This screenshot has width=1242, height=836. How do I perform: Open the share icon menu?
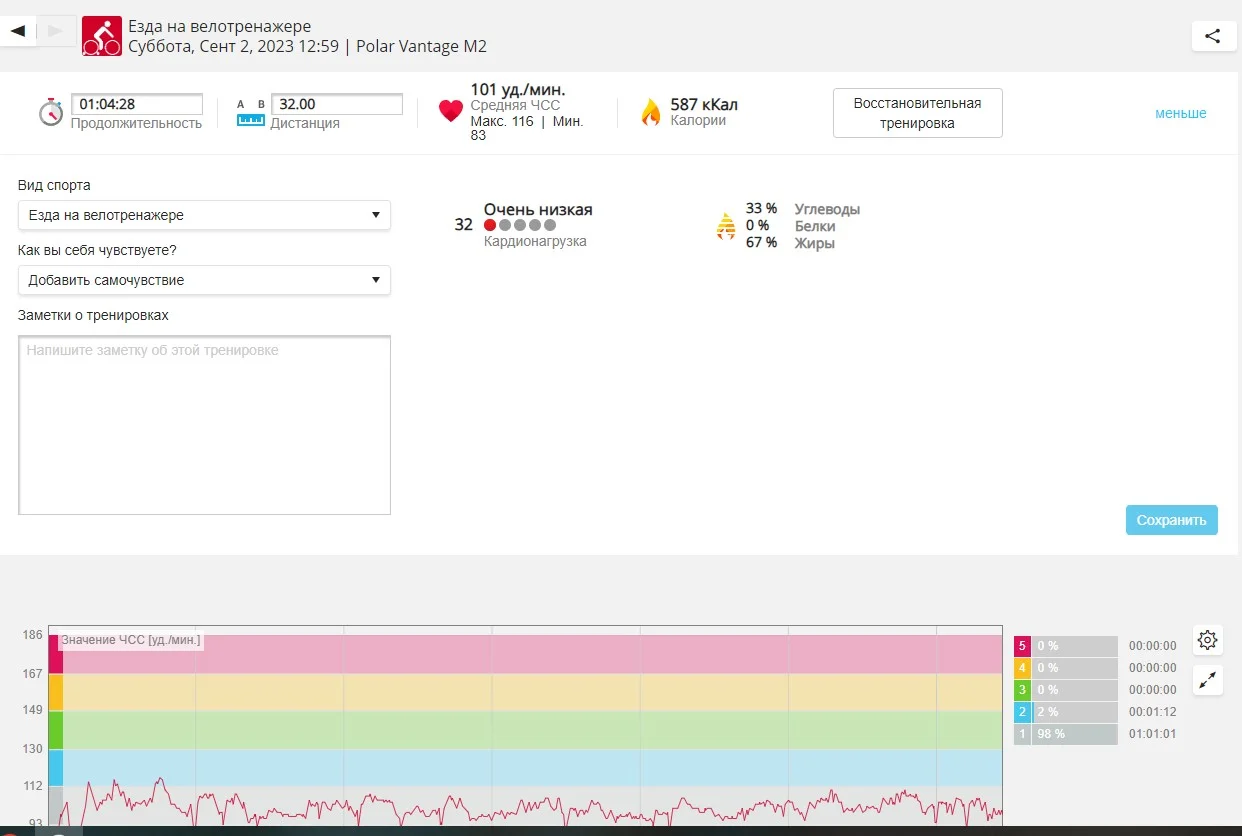point(1212,36)
